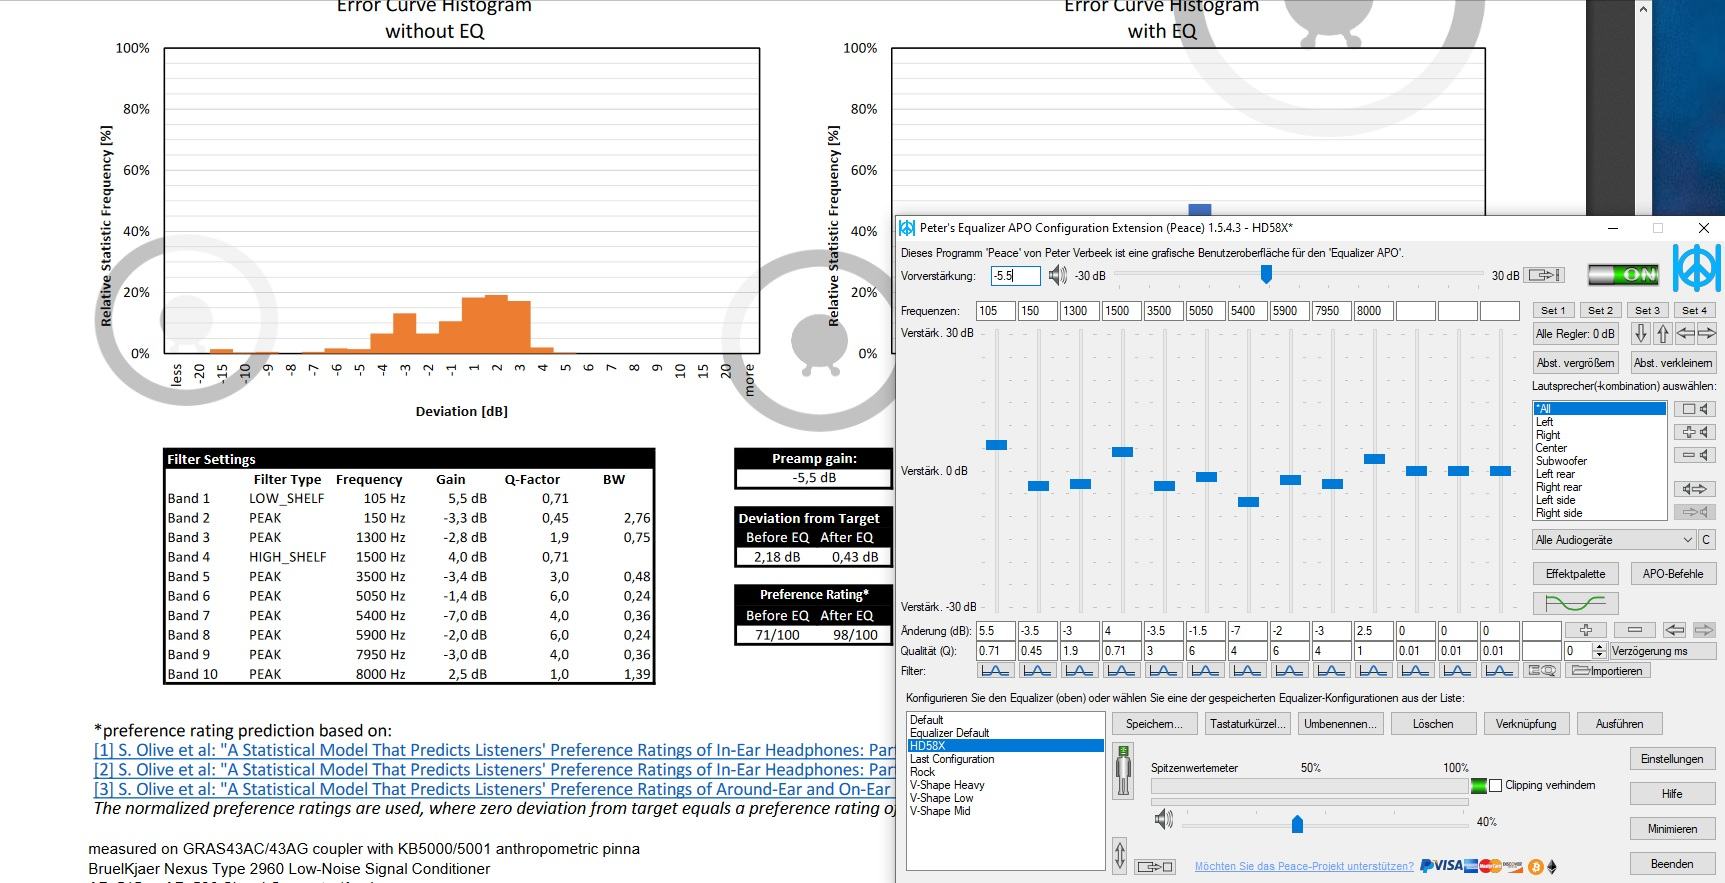Click the plus button to add band
Screen dimensions: 1725x883
[x=1585, y=630]
